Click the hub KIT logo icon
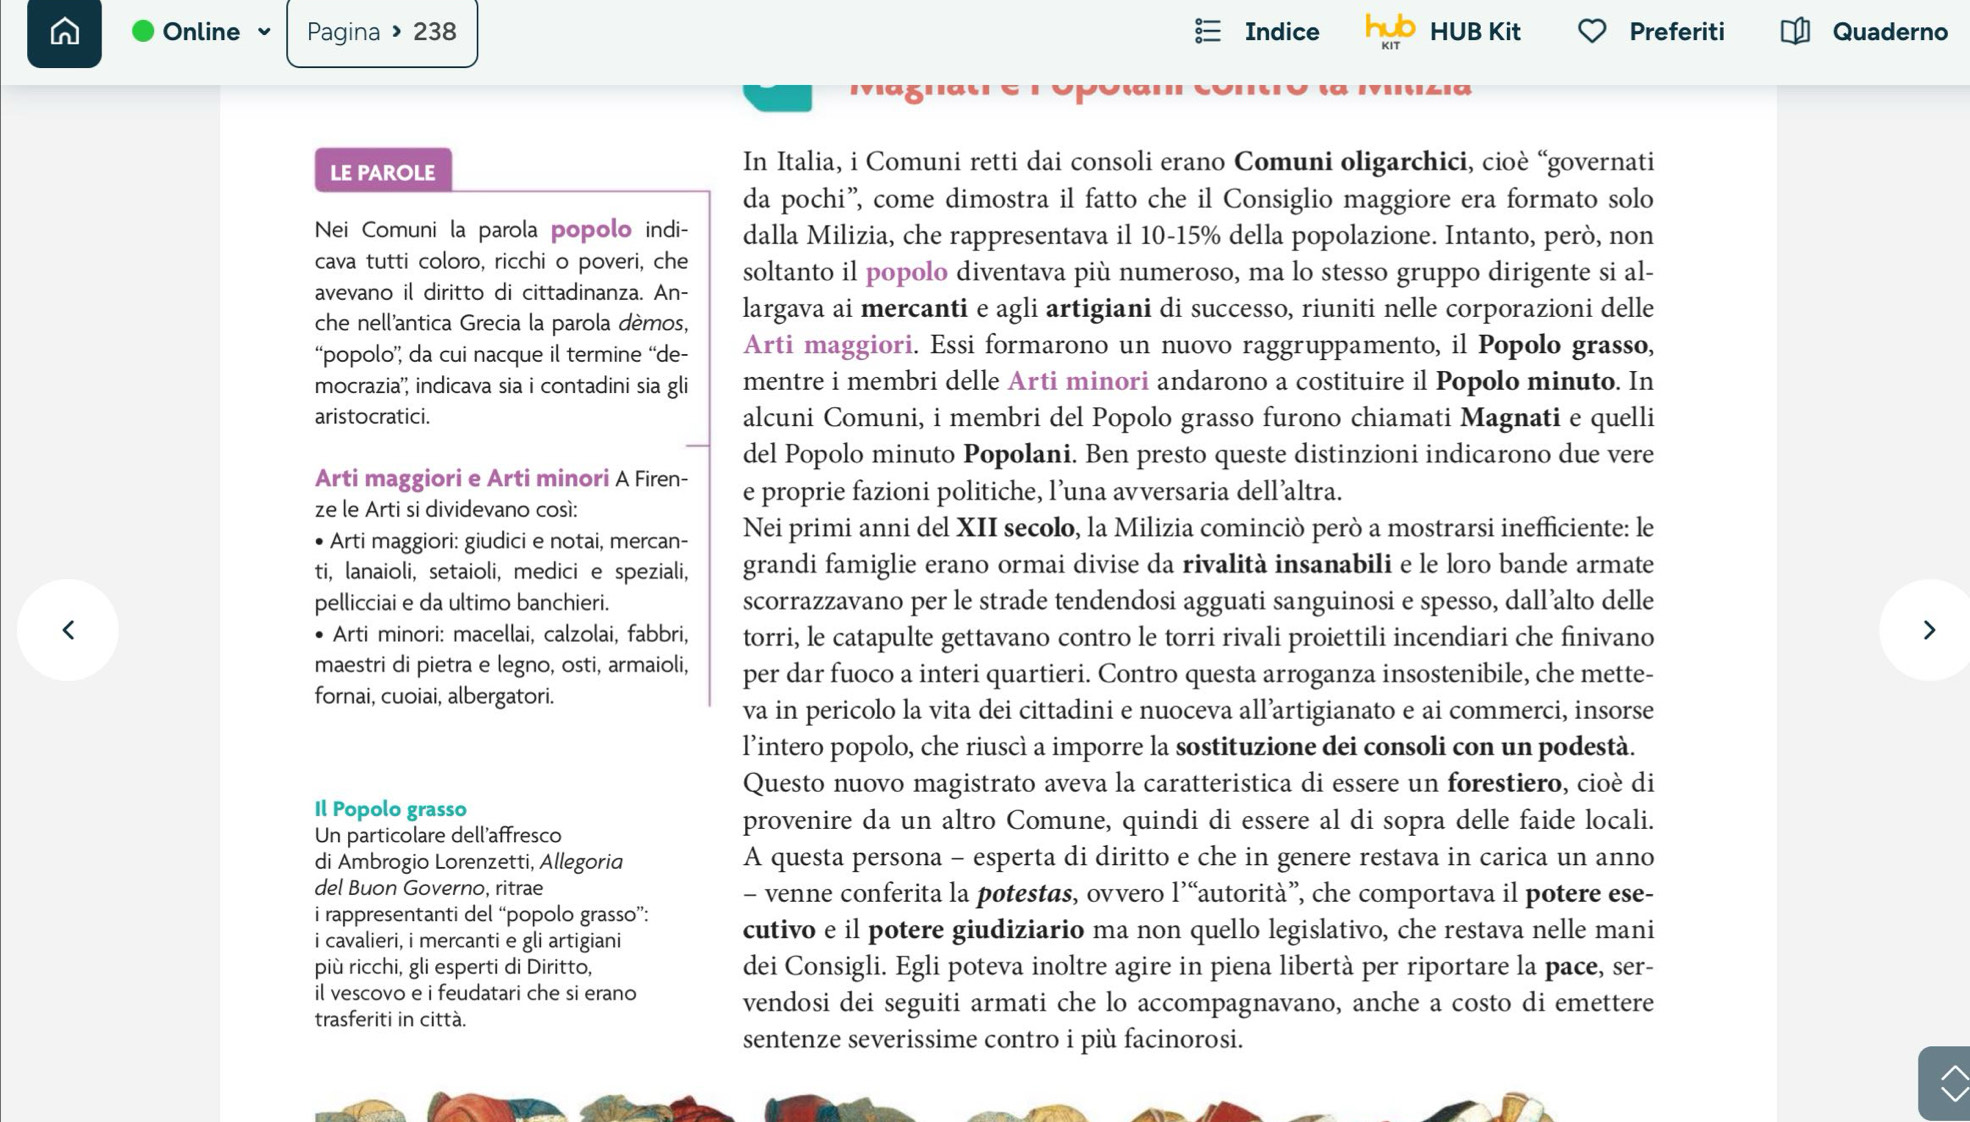The height and width of the screenshot is (1122, 1970). click(x=1390, y=32)
